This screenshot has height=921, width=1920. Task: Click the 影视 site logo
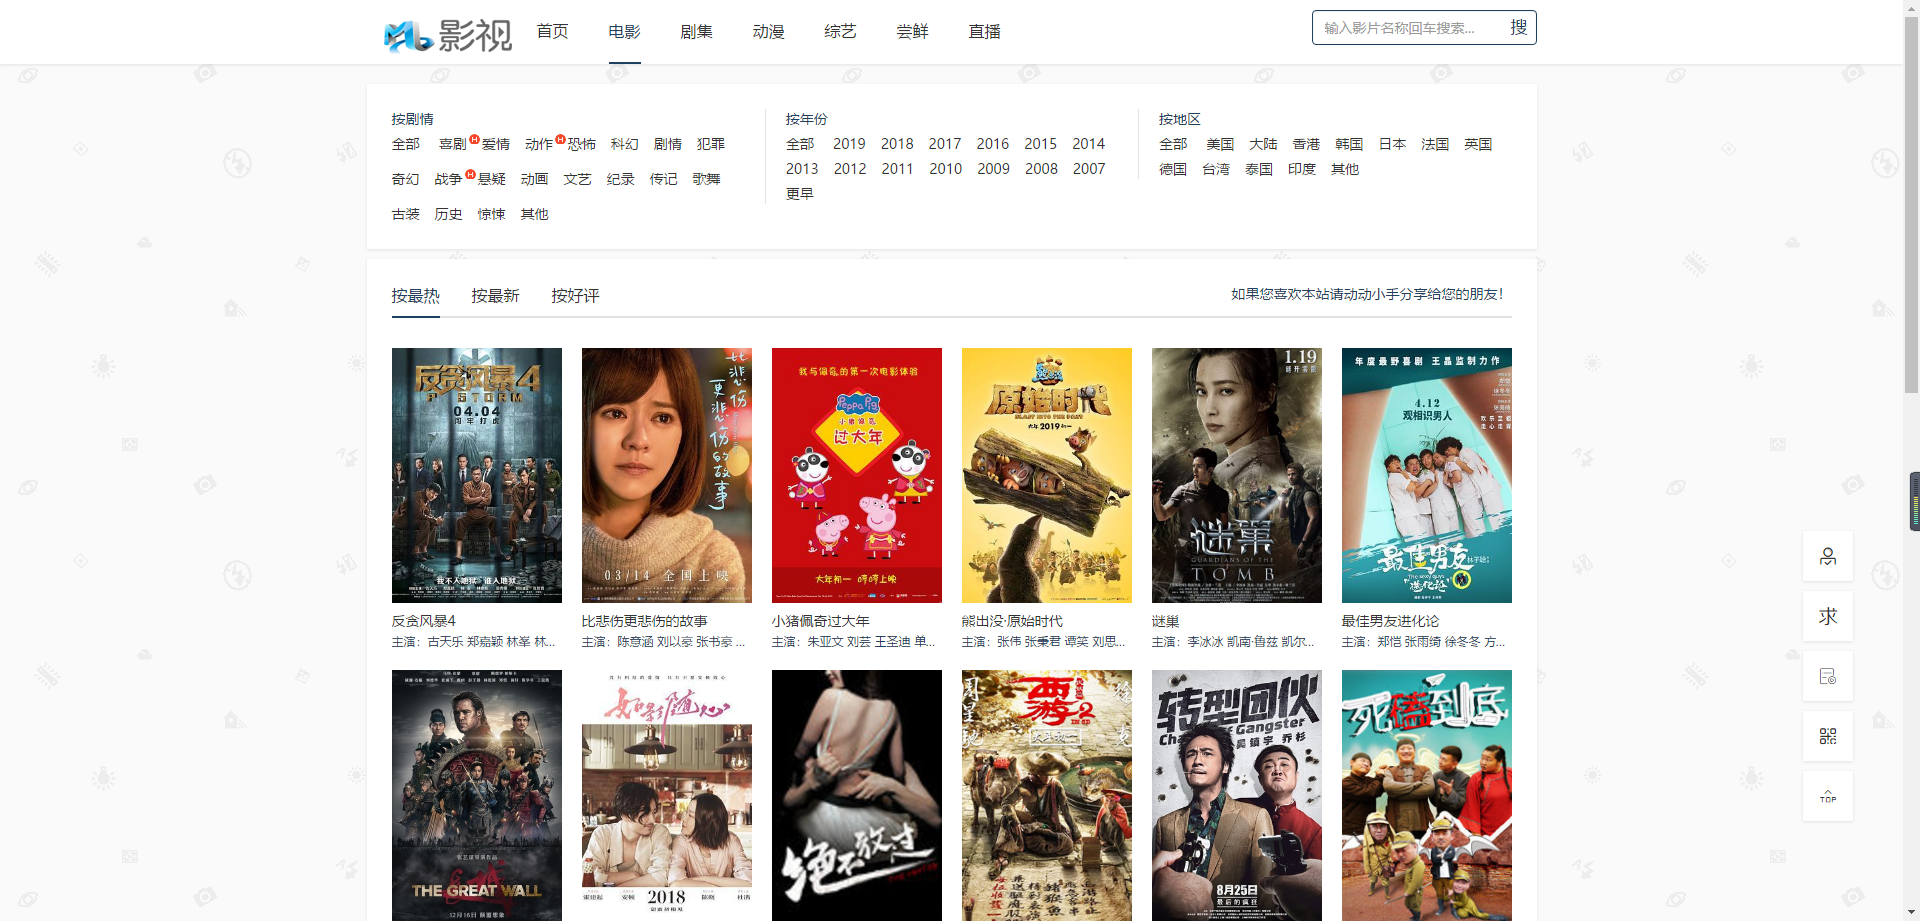(448, 35)
